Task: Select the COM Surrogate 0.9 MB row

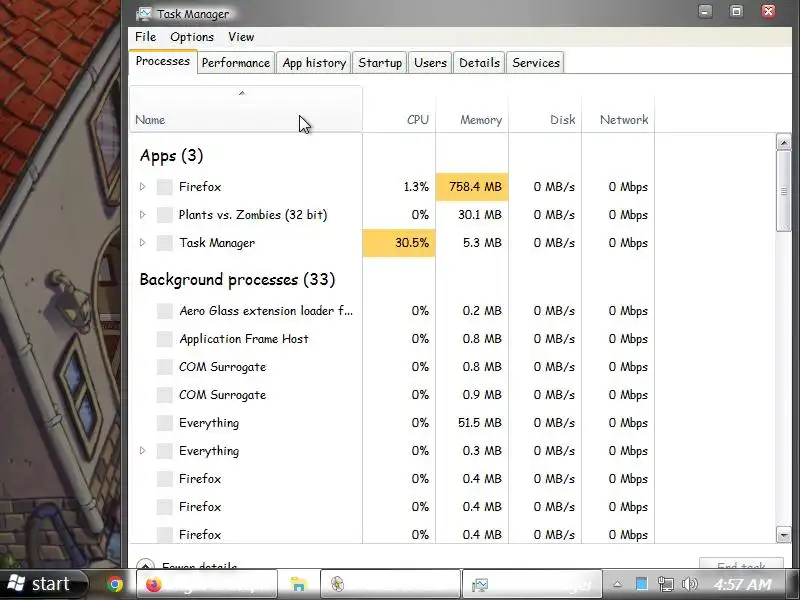Action: 392,395
